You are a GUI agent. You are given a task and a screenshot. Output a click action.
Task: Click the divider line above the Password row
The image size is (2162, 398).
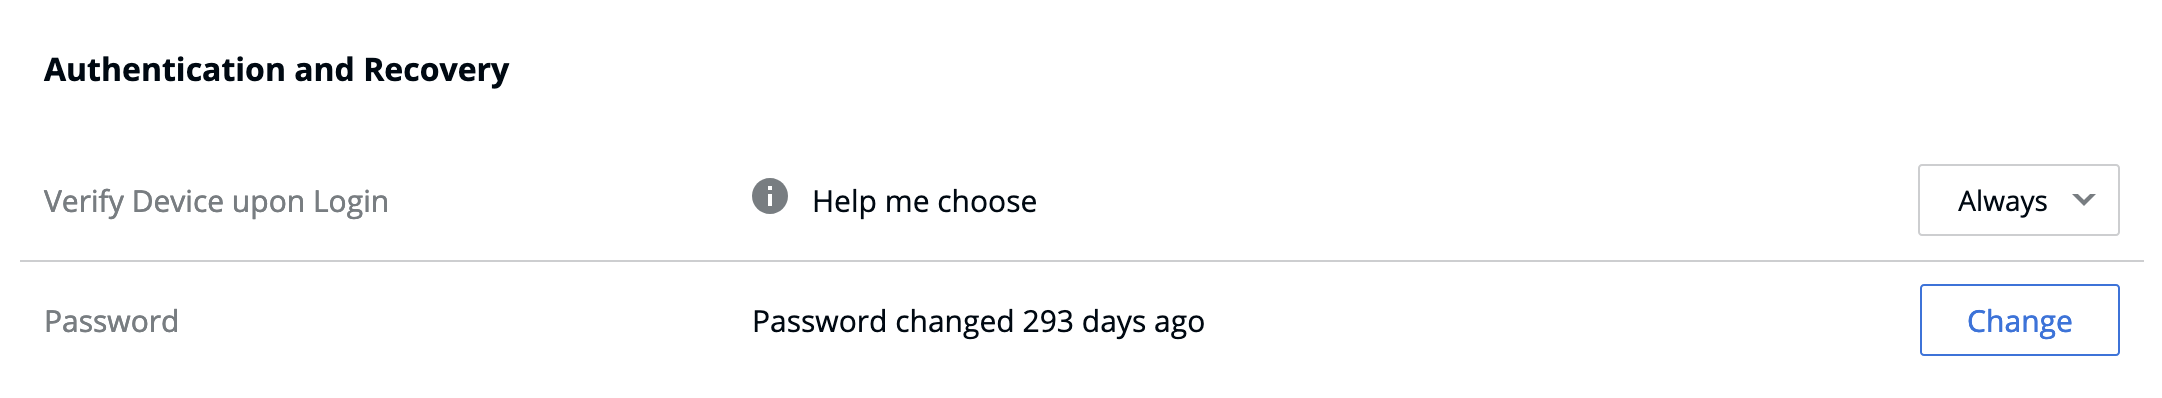pyautogui.click(x=1082, y=261)
